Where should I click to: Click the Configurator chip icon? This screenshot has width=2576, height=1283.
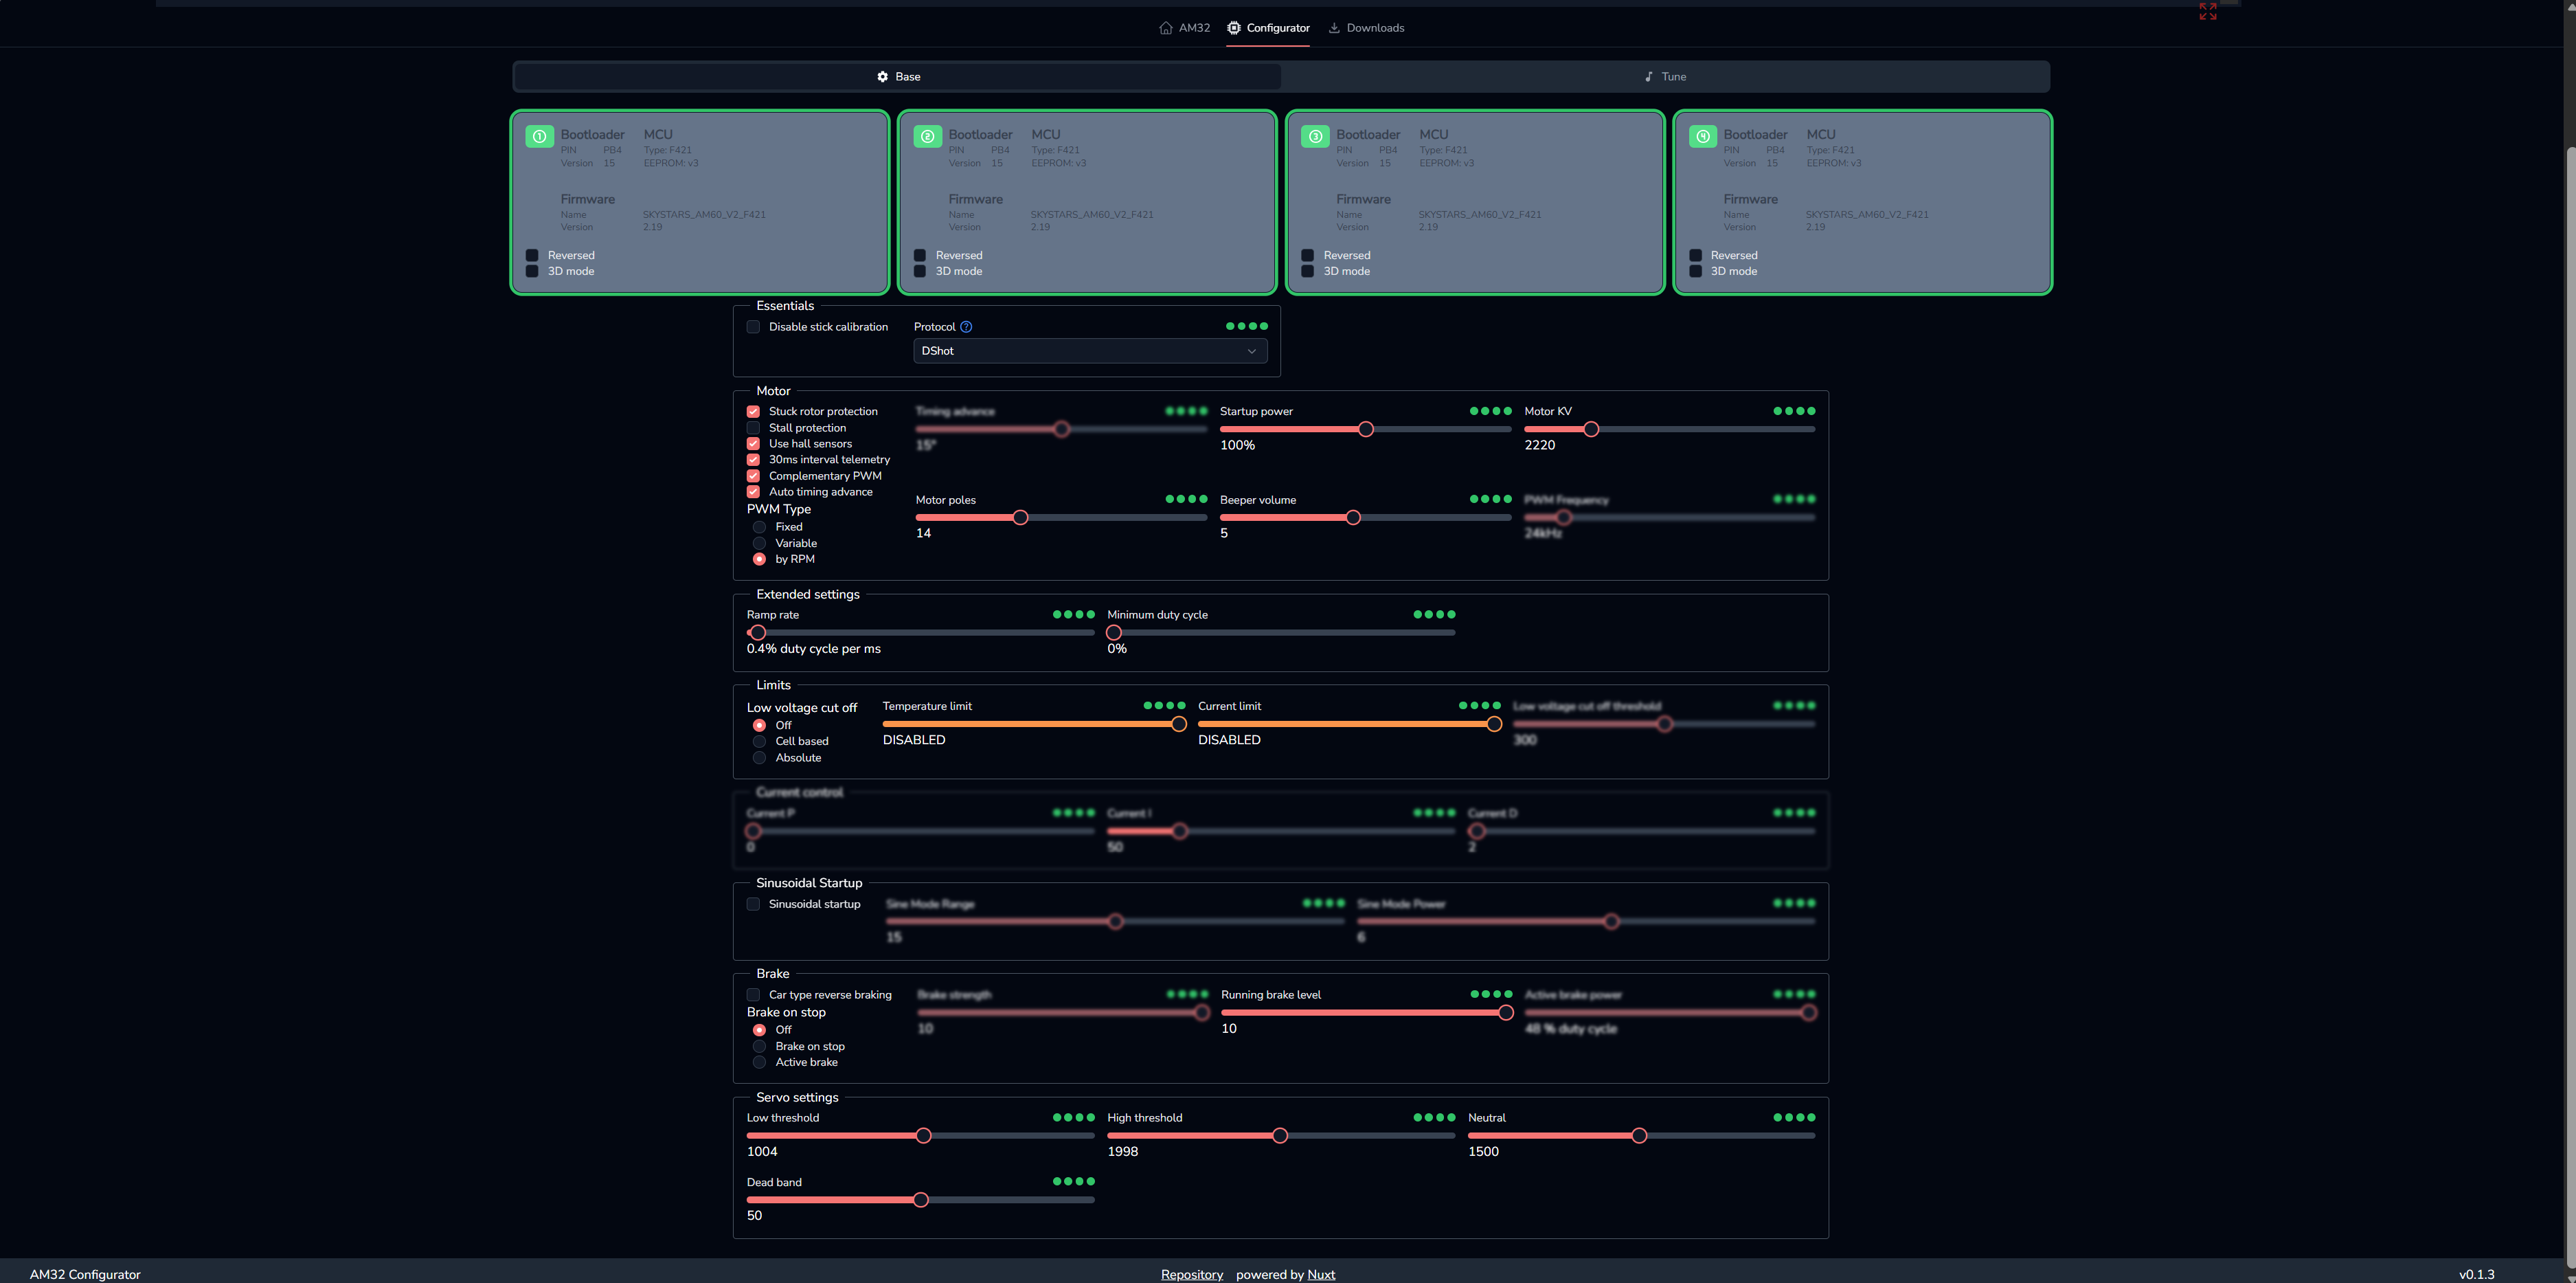tap(1234, 28)
